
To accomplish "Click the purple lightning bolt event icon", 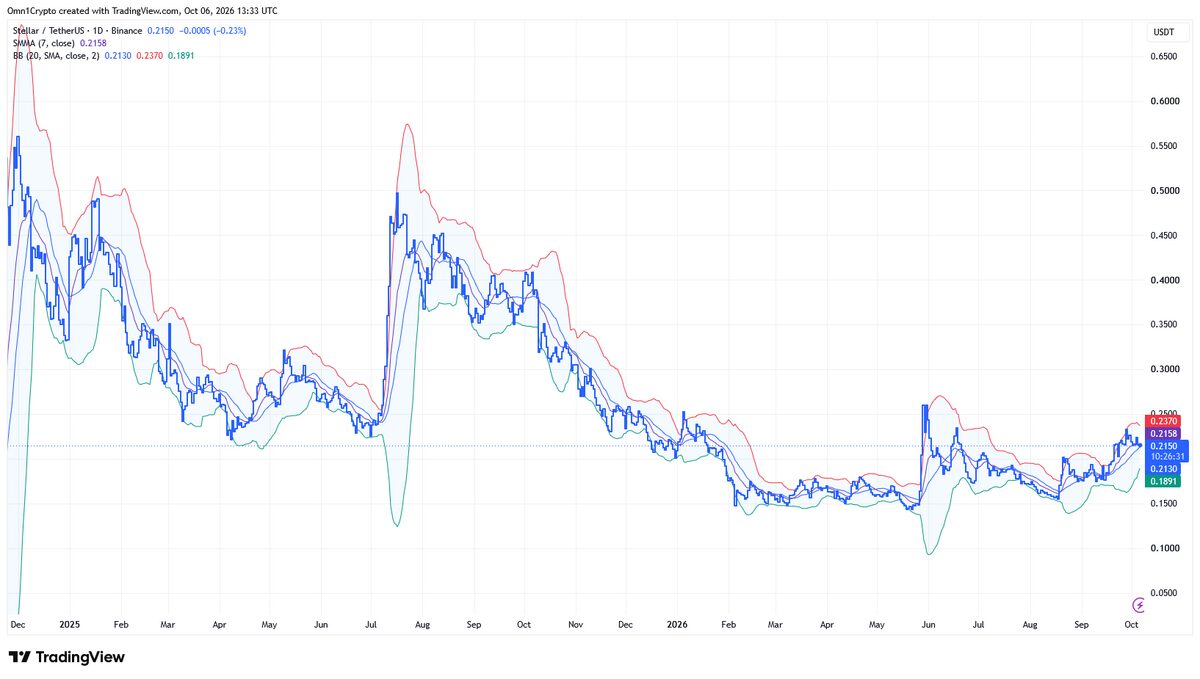I will click(1138, 605).
